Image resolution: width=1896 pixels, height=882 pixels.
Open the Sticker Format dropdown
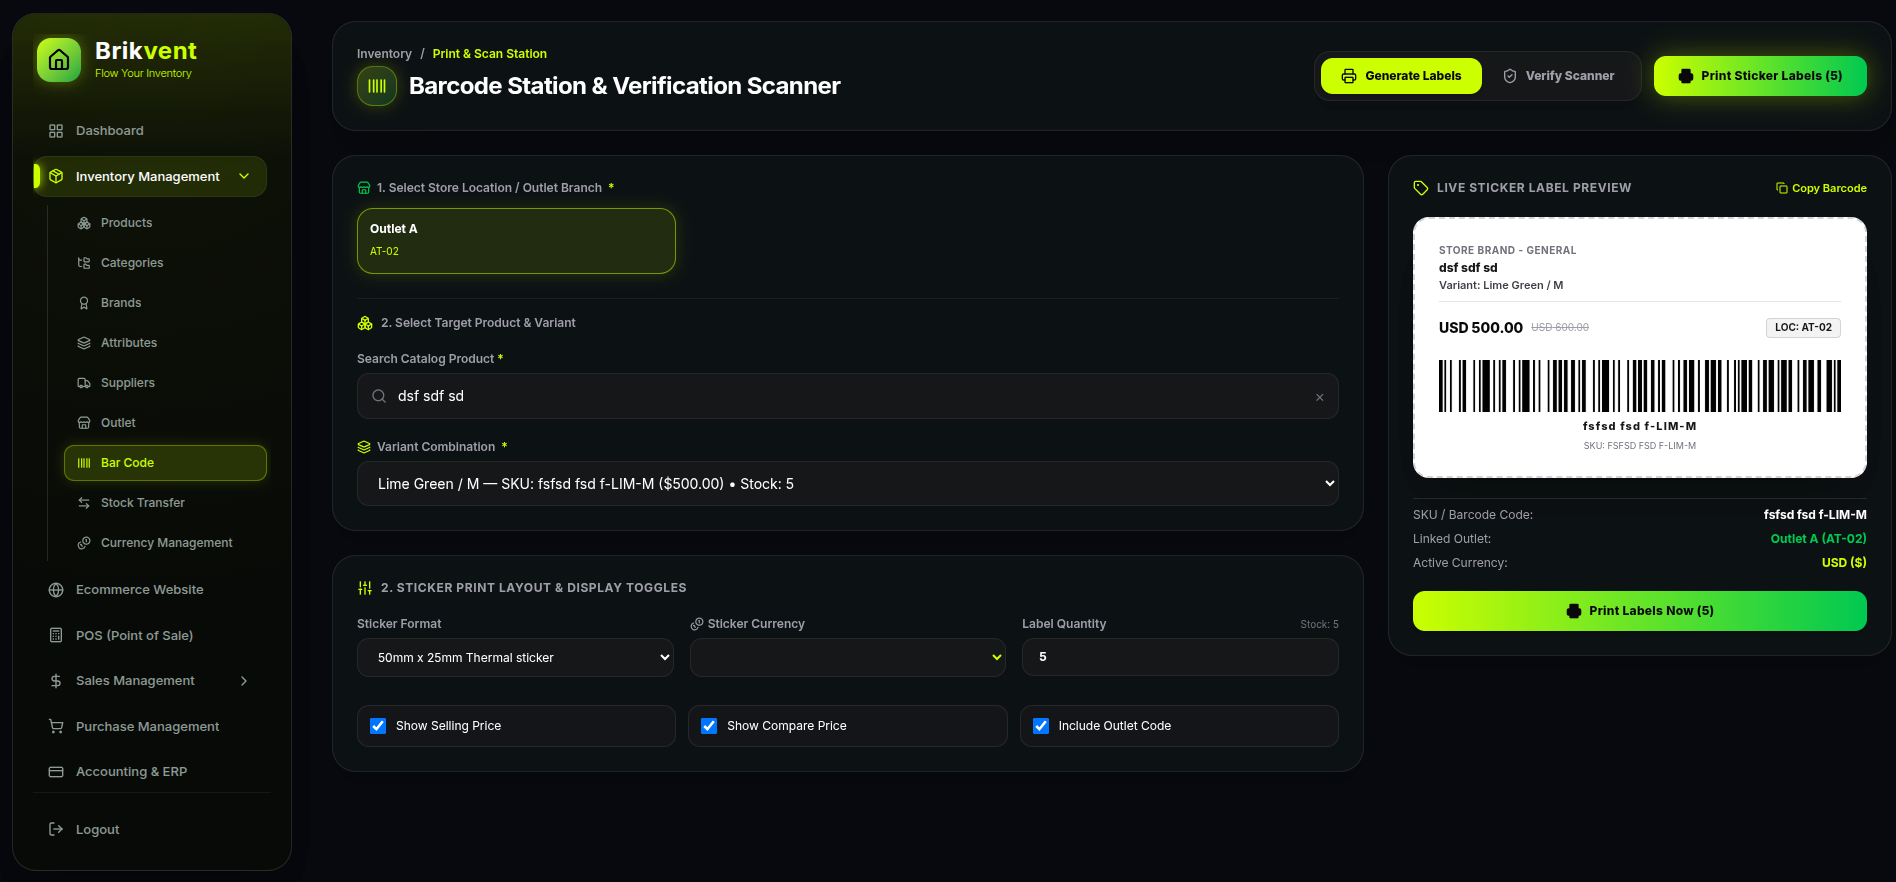click(x=515, y=658)
